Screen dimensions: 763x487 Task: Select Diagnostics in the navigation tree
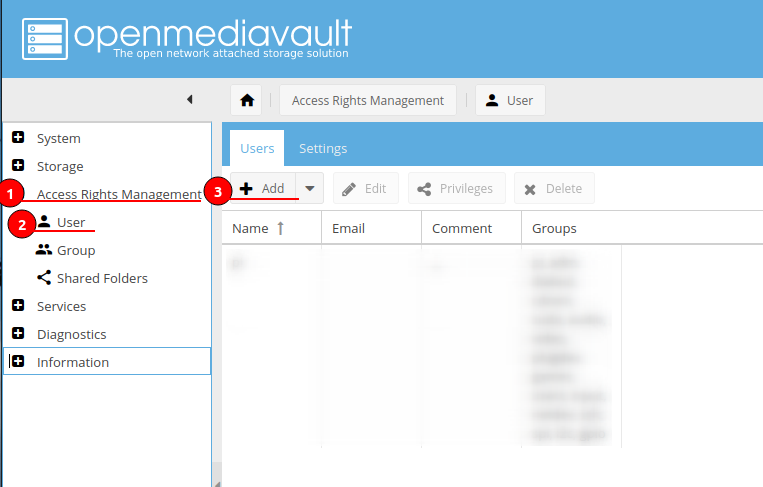[72, 335]
